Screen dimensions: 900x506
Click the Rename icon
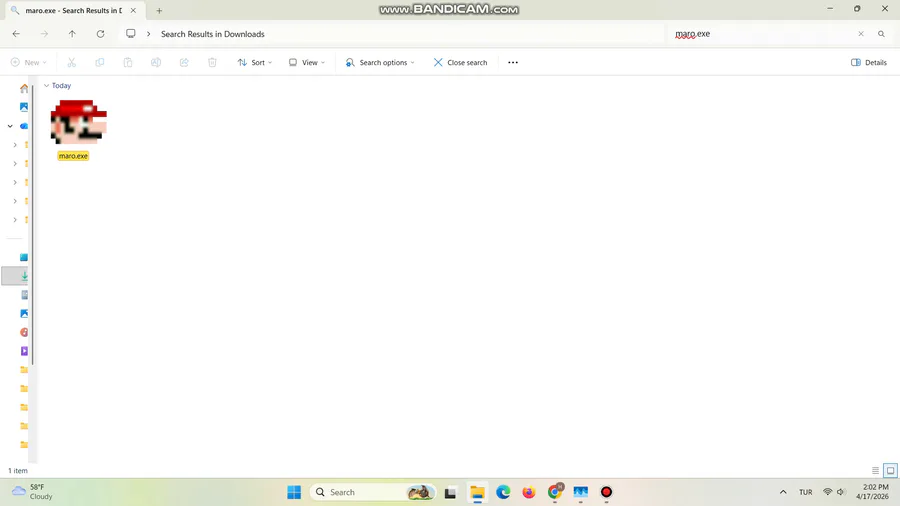(x=156, y=62)
